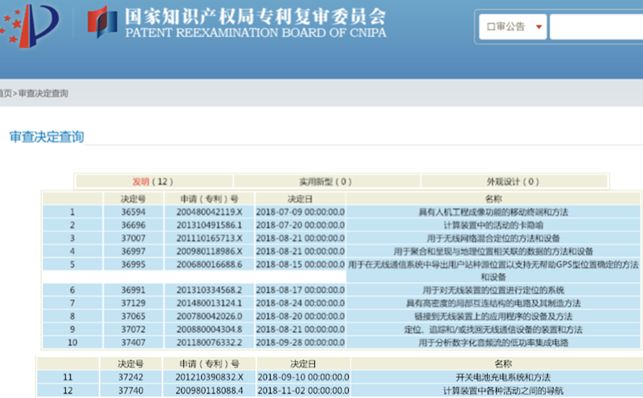643x398 pixels.
Task: Click application number 201310491586.1
Action: click(x=209, y=225)
